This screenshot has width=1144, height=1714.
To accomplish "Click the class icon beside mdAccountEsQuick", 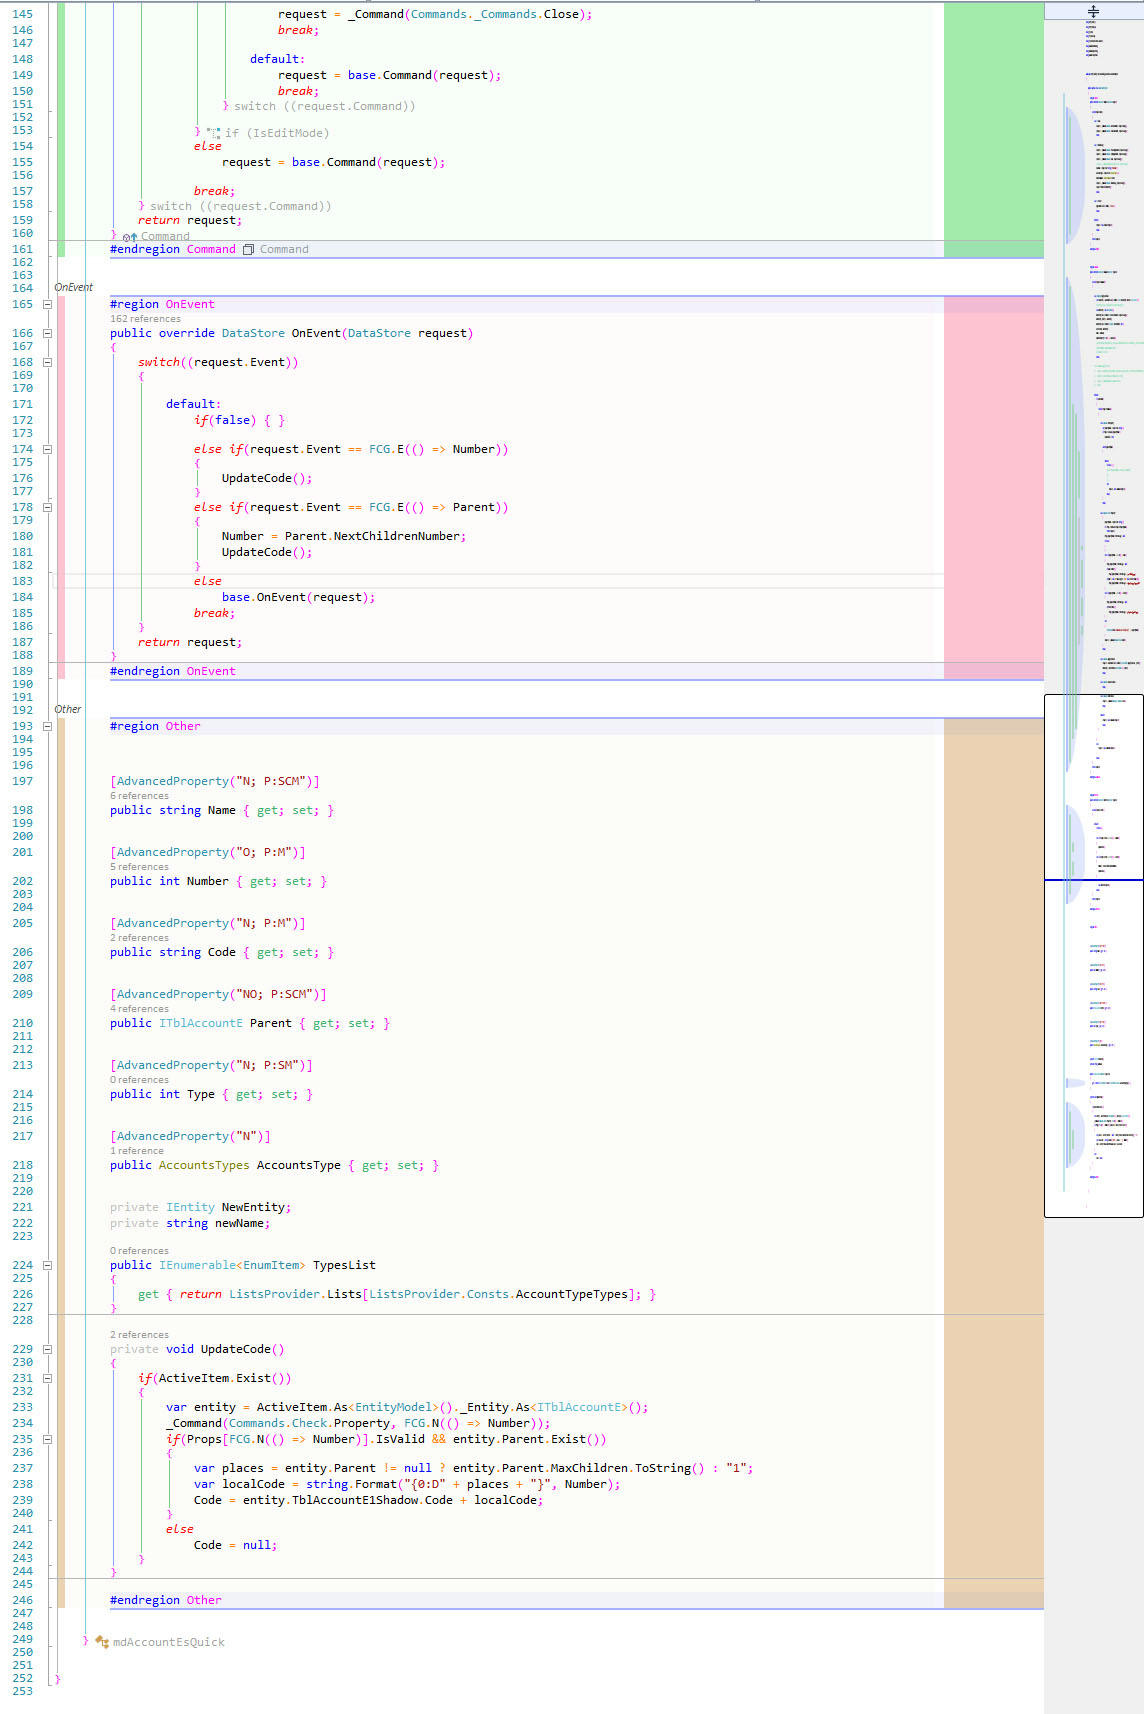I will point(101,1642).
